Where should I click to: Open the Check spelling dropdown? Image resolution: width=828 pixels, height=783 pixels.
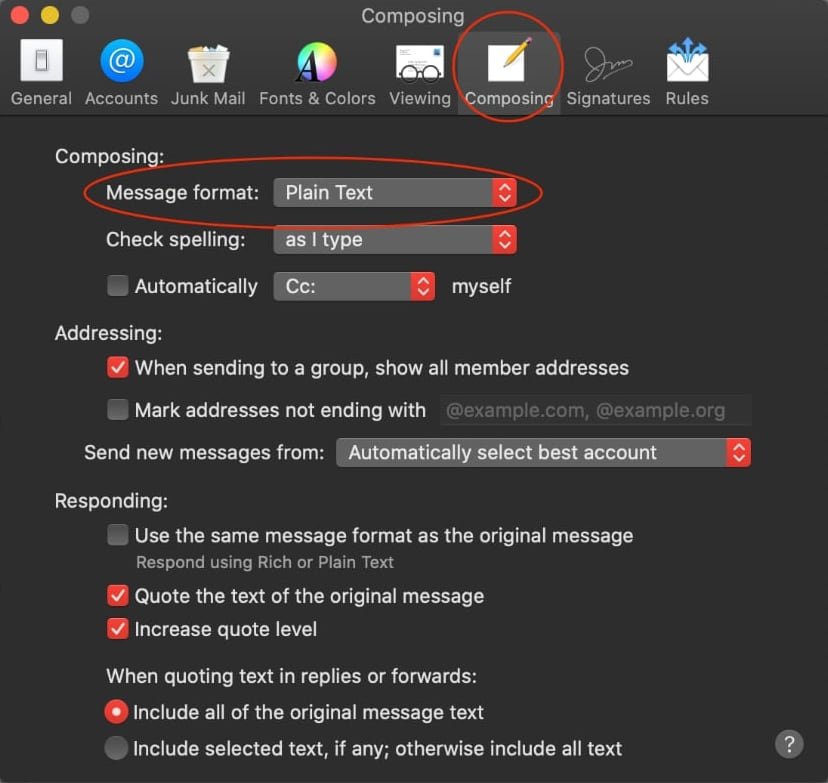click(x=395, y=240)
